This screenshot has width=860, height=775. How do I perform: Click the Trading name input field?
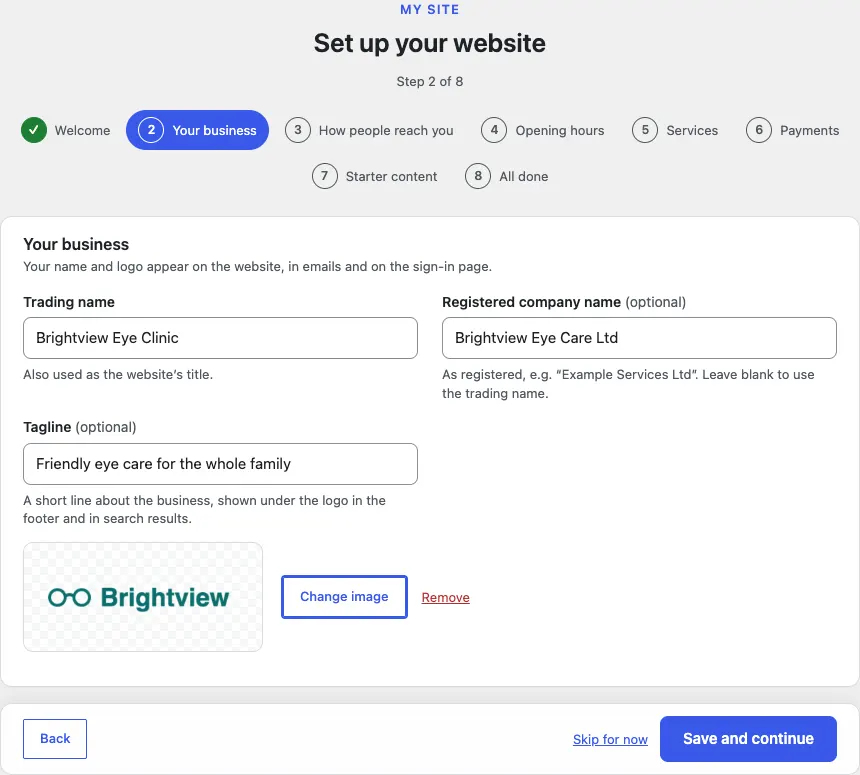(220, 338)
